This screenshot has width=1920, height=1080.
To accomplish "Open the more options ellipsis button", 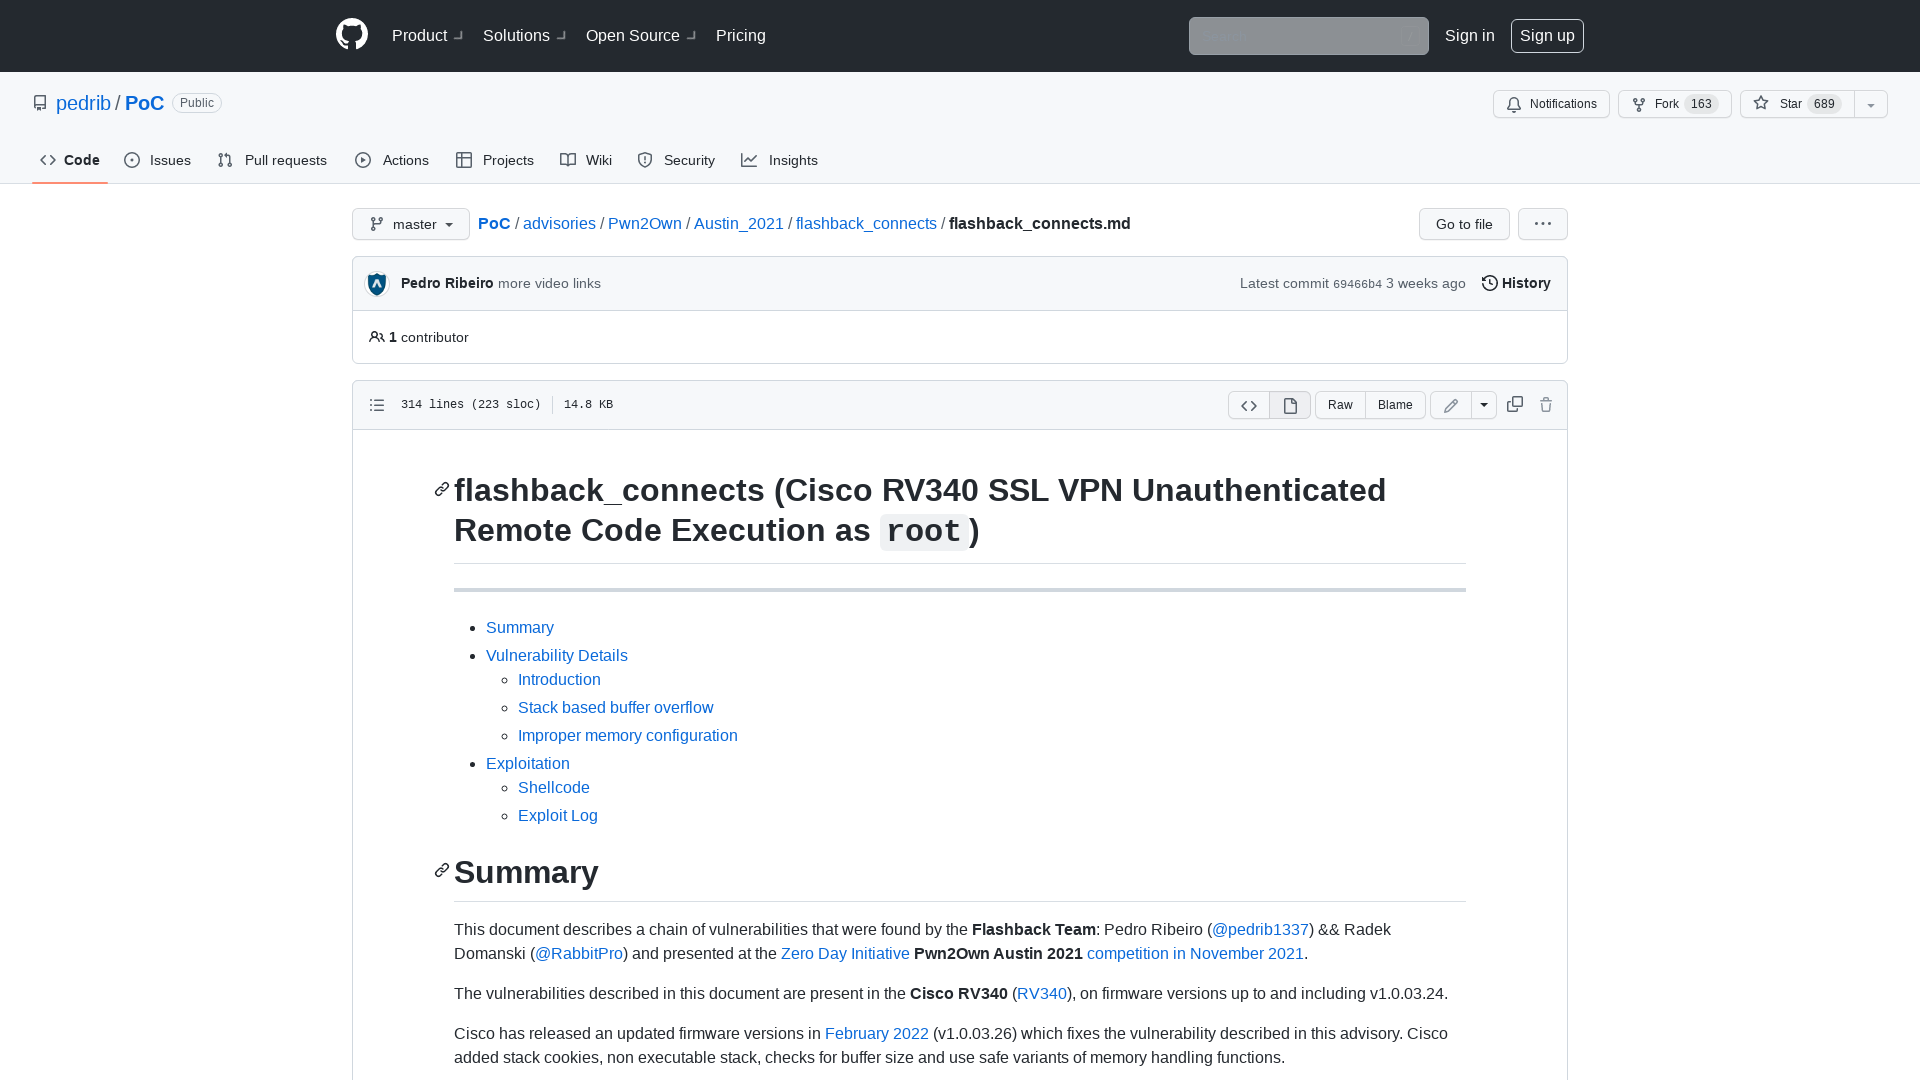I will point(1543,224).
